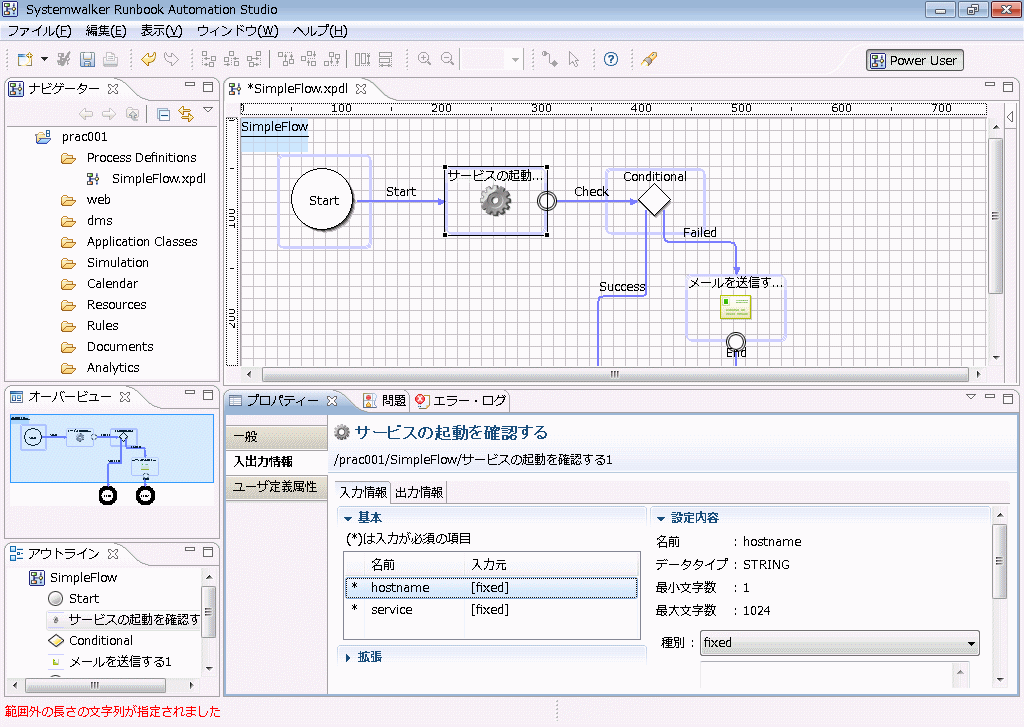The height and width of the screenshot is (727, 1024).
Task: Close the SimpleFlow.xpdl editor tab
Action: coord(361,88)
